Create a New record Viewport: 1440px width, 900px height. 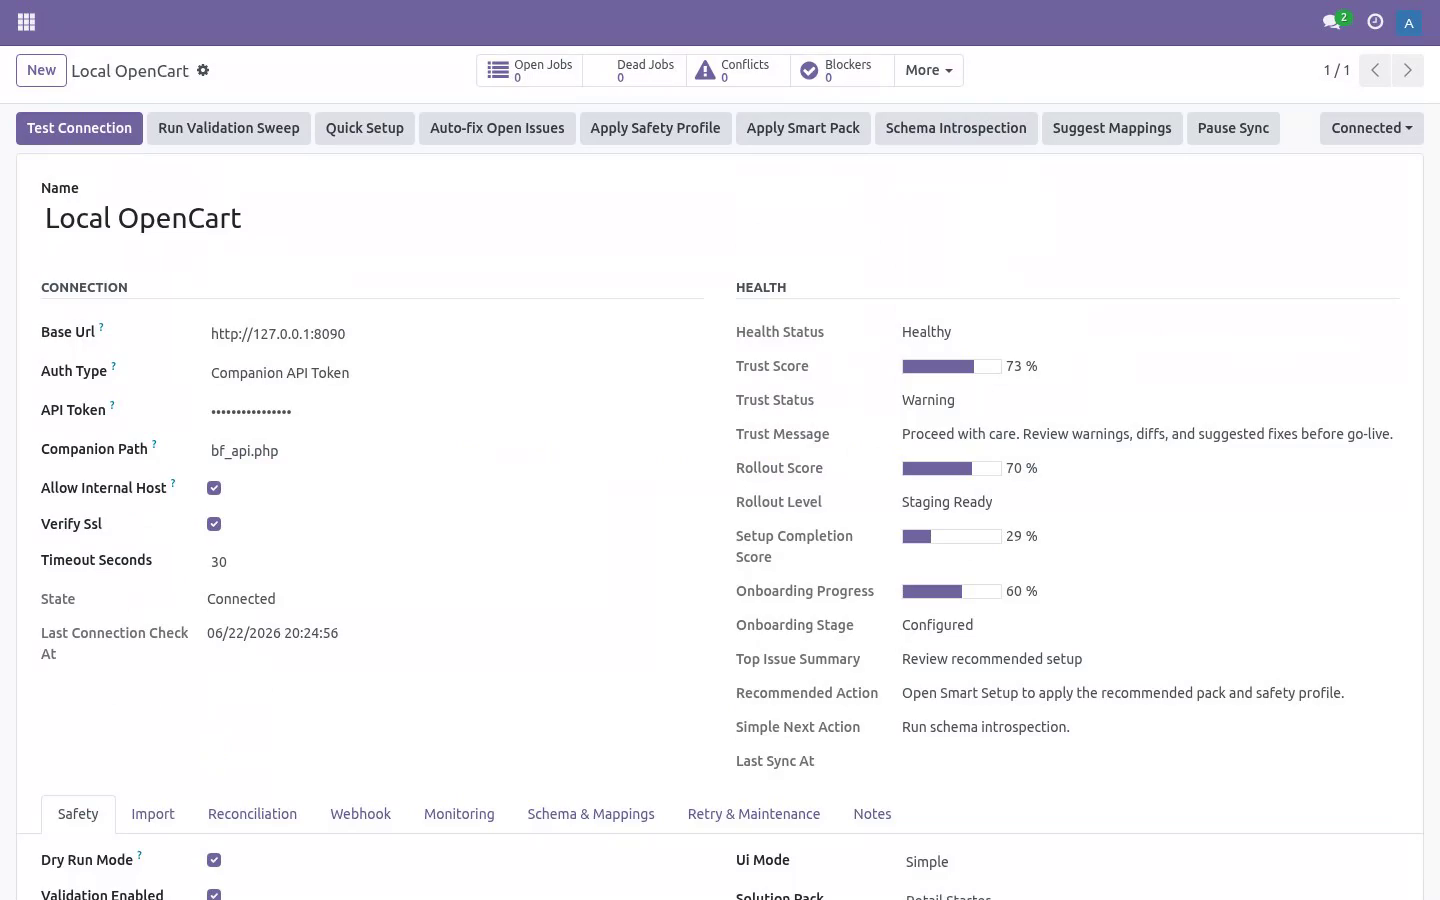(x=41, y=70)
